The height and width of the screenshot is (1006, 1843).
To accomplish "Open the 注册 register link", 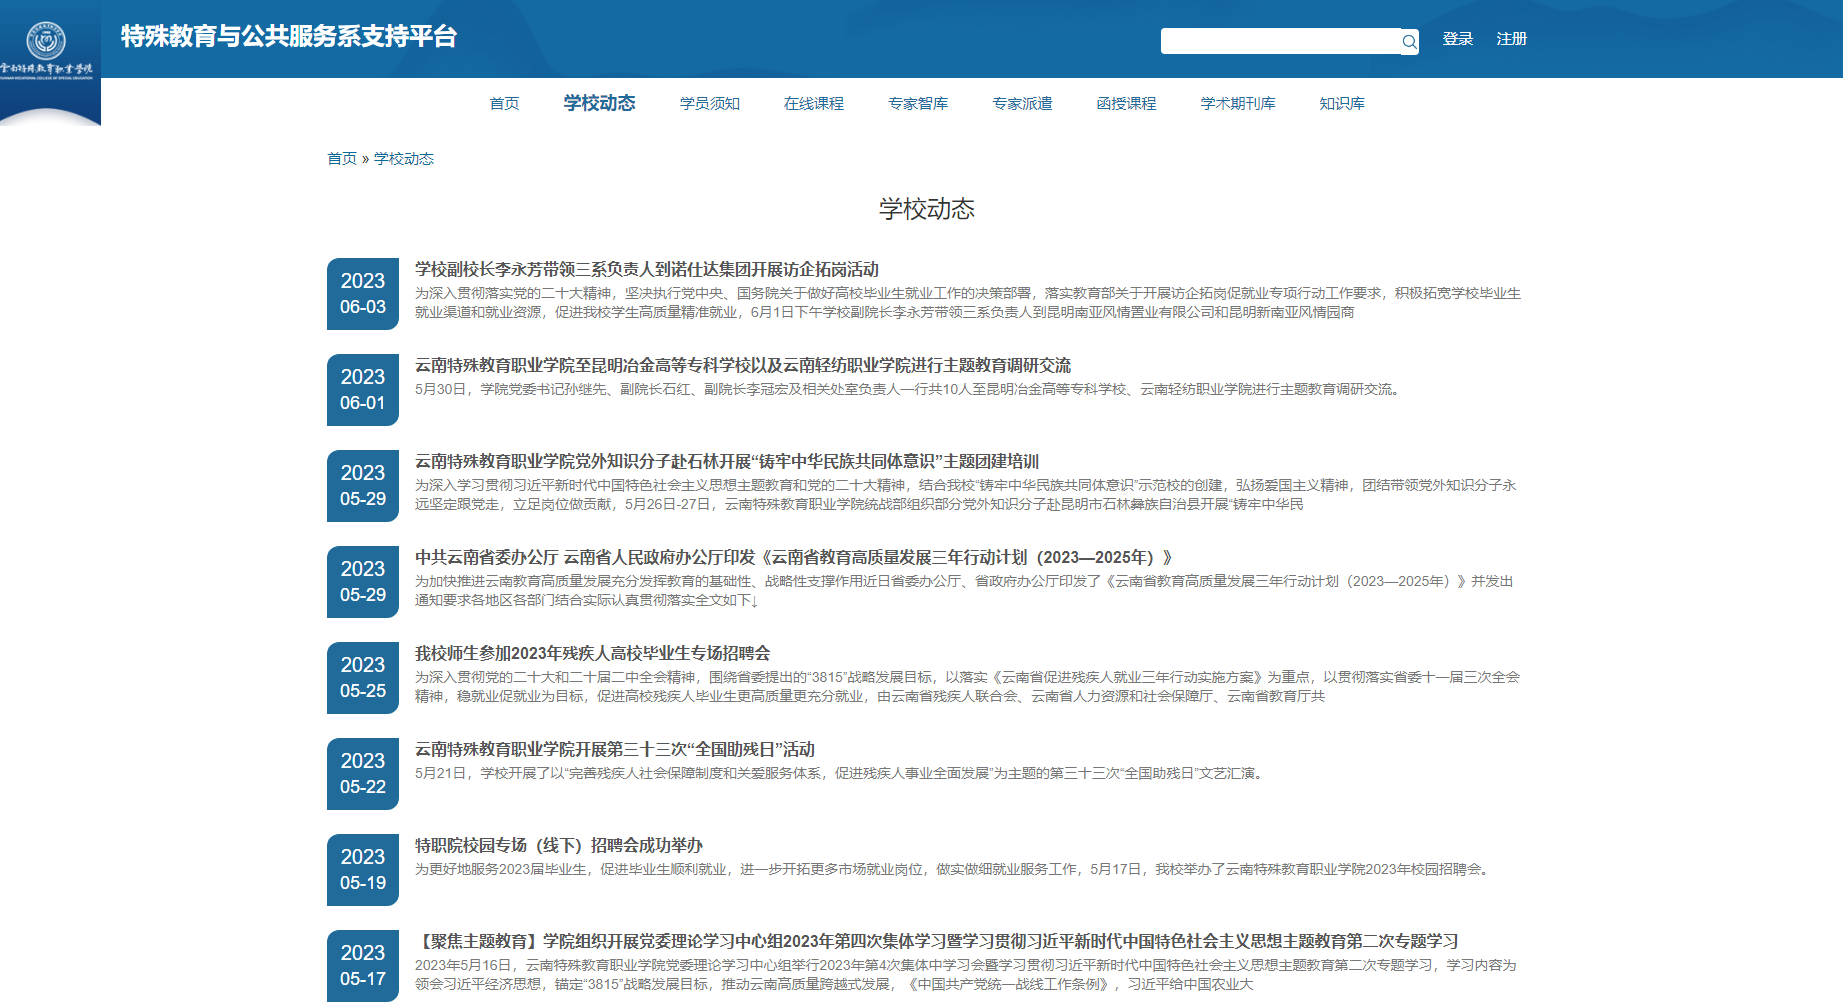I will click(x=1511, y=39).
